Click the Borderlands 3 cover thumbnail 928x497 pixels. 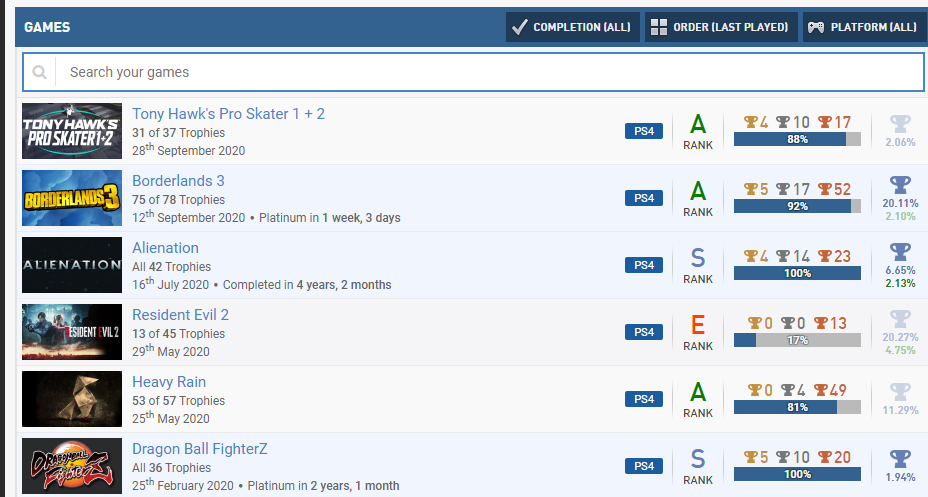72,198
